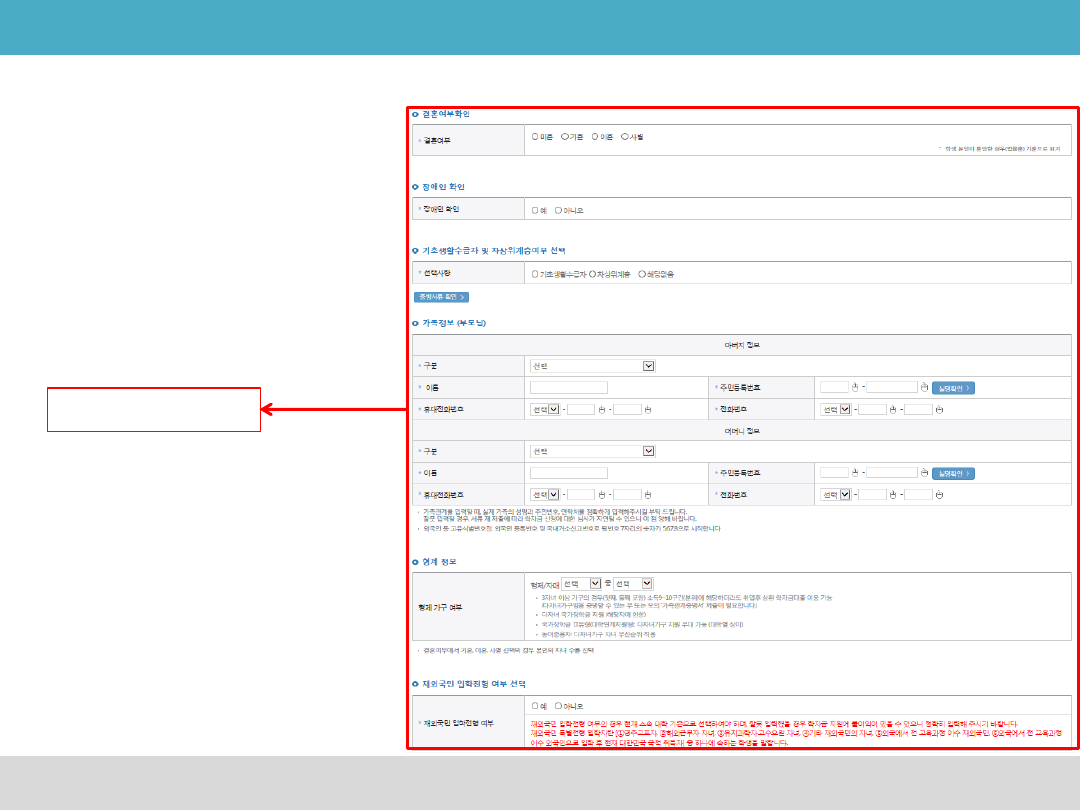Click father's 주민등록번호 second input field
This screenshot has height=810, width=1080.
coord(892,387)
